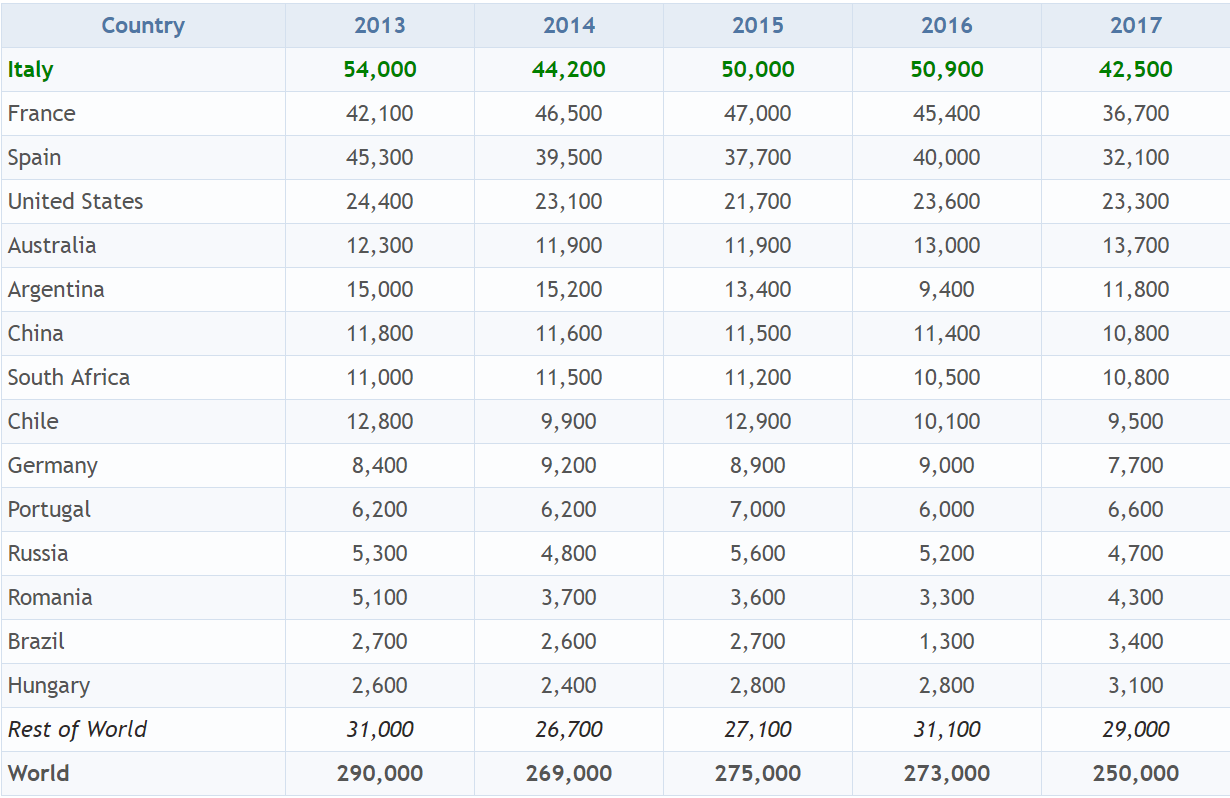Select the Rest of World row label
The height and width of the screenshot is (798, 1230).
(x=78, y=730)
